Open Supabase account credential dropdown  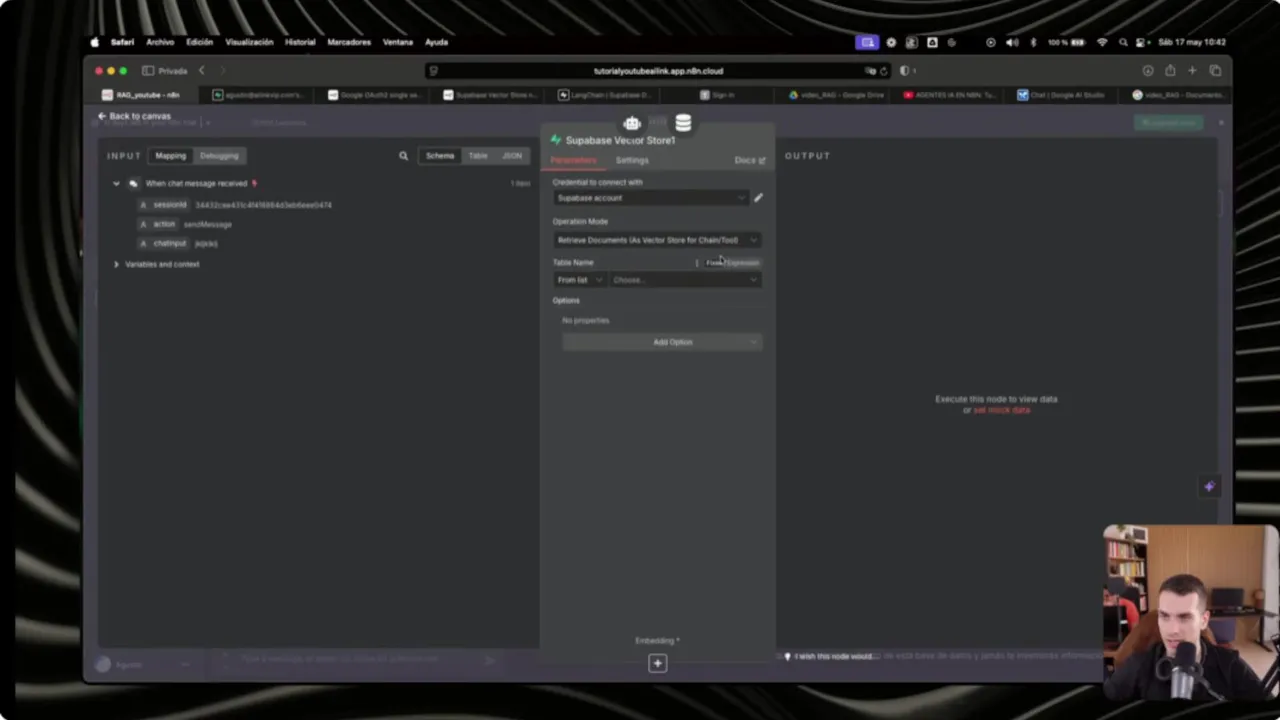[x=651, y=198]
